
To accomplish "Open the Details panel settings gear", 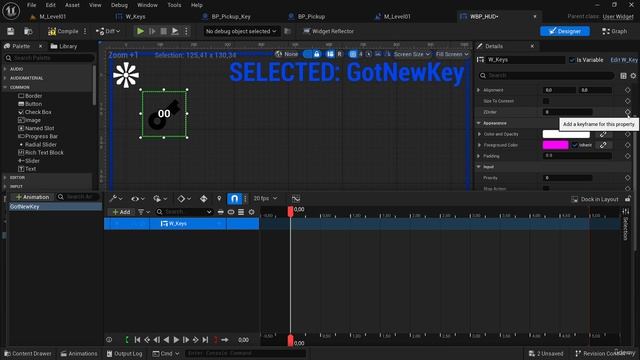I will pyautogui.click(x=633, y=76).
